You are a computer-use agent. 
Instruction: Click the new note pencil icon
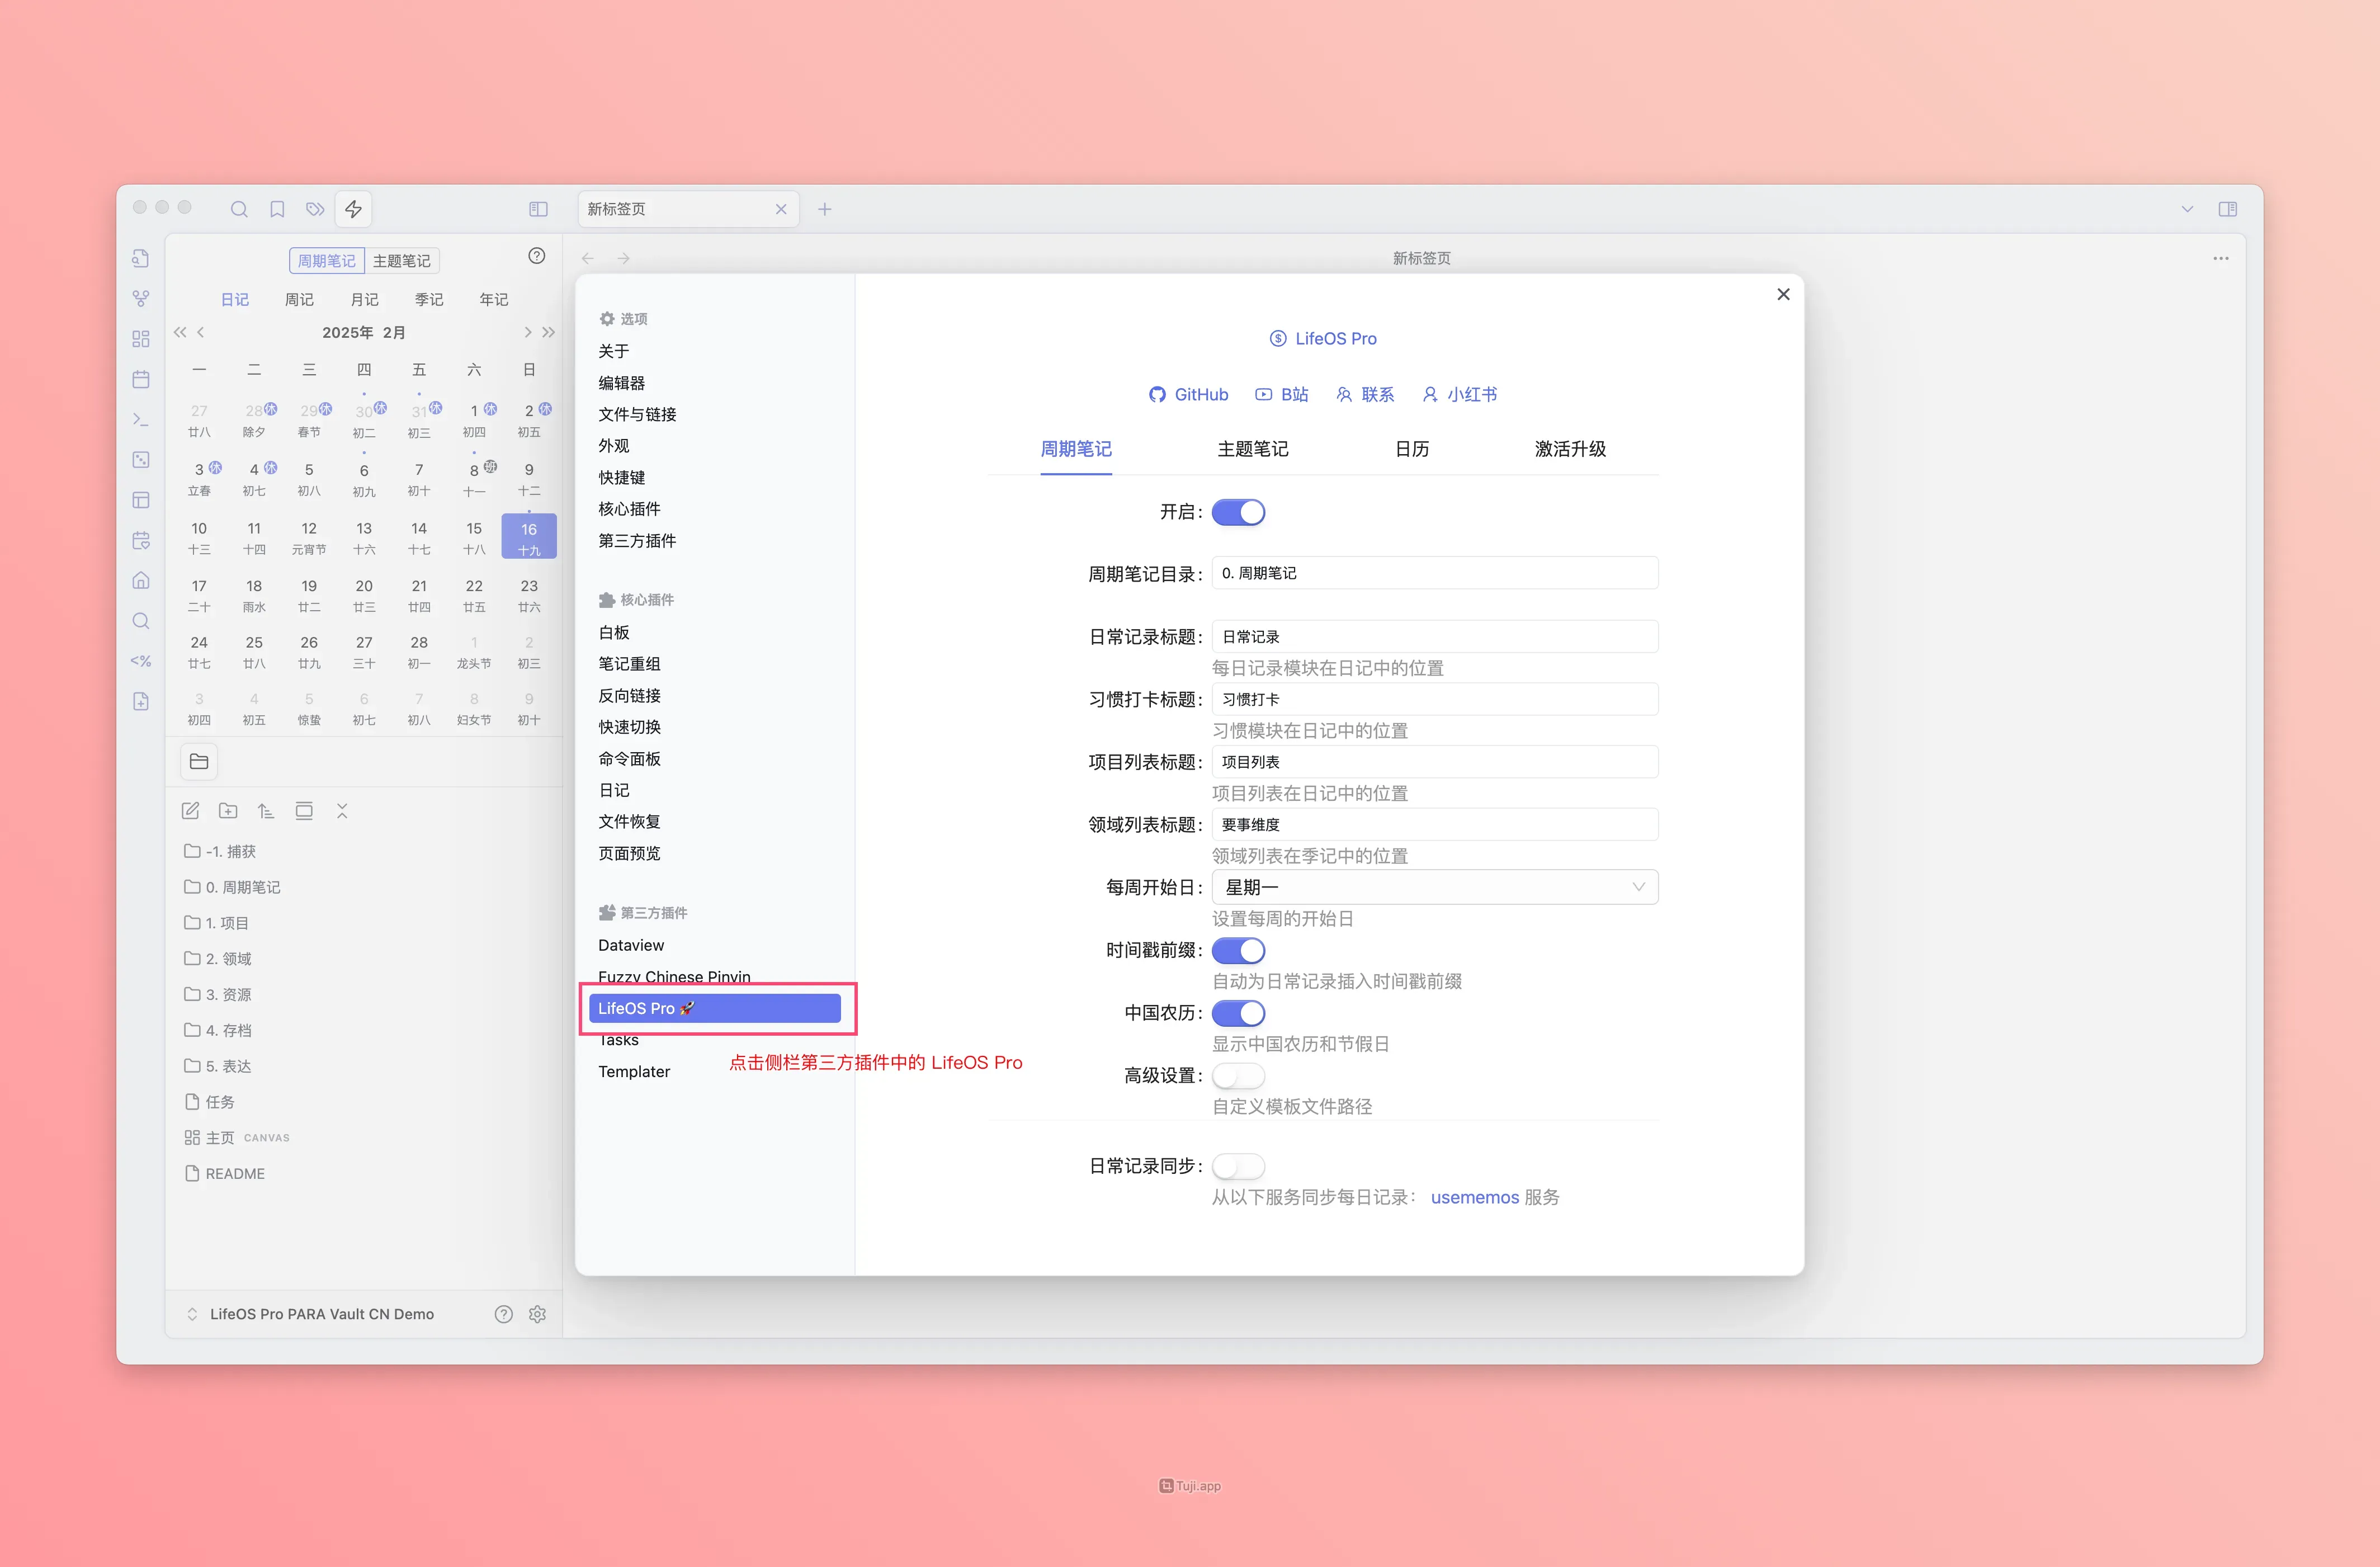[191, 811]
